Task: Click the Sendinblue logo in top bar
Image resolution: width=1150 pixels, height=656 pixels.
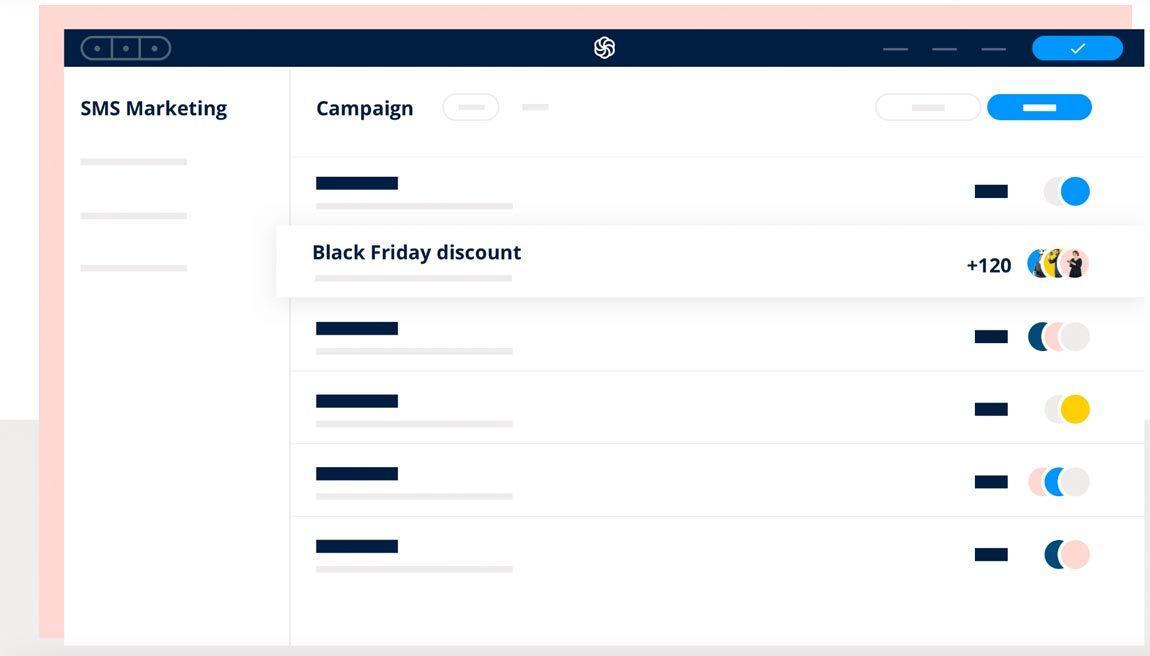Action: coord(604,48)
